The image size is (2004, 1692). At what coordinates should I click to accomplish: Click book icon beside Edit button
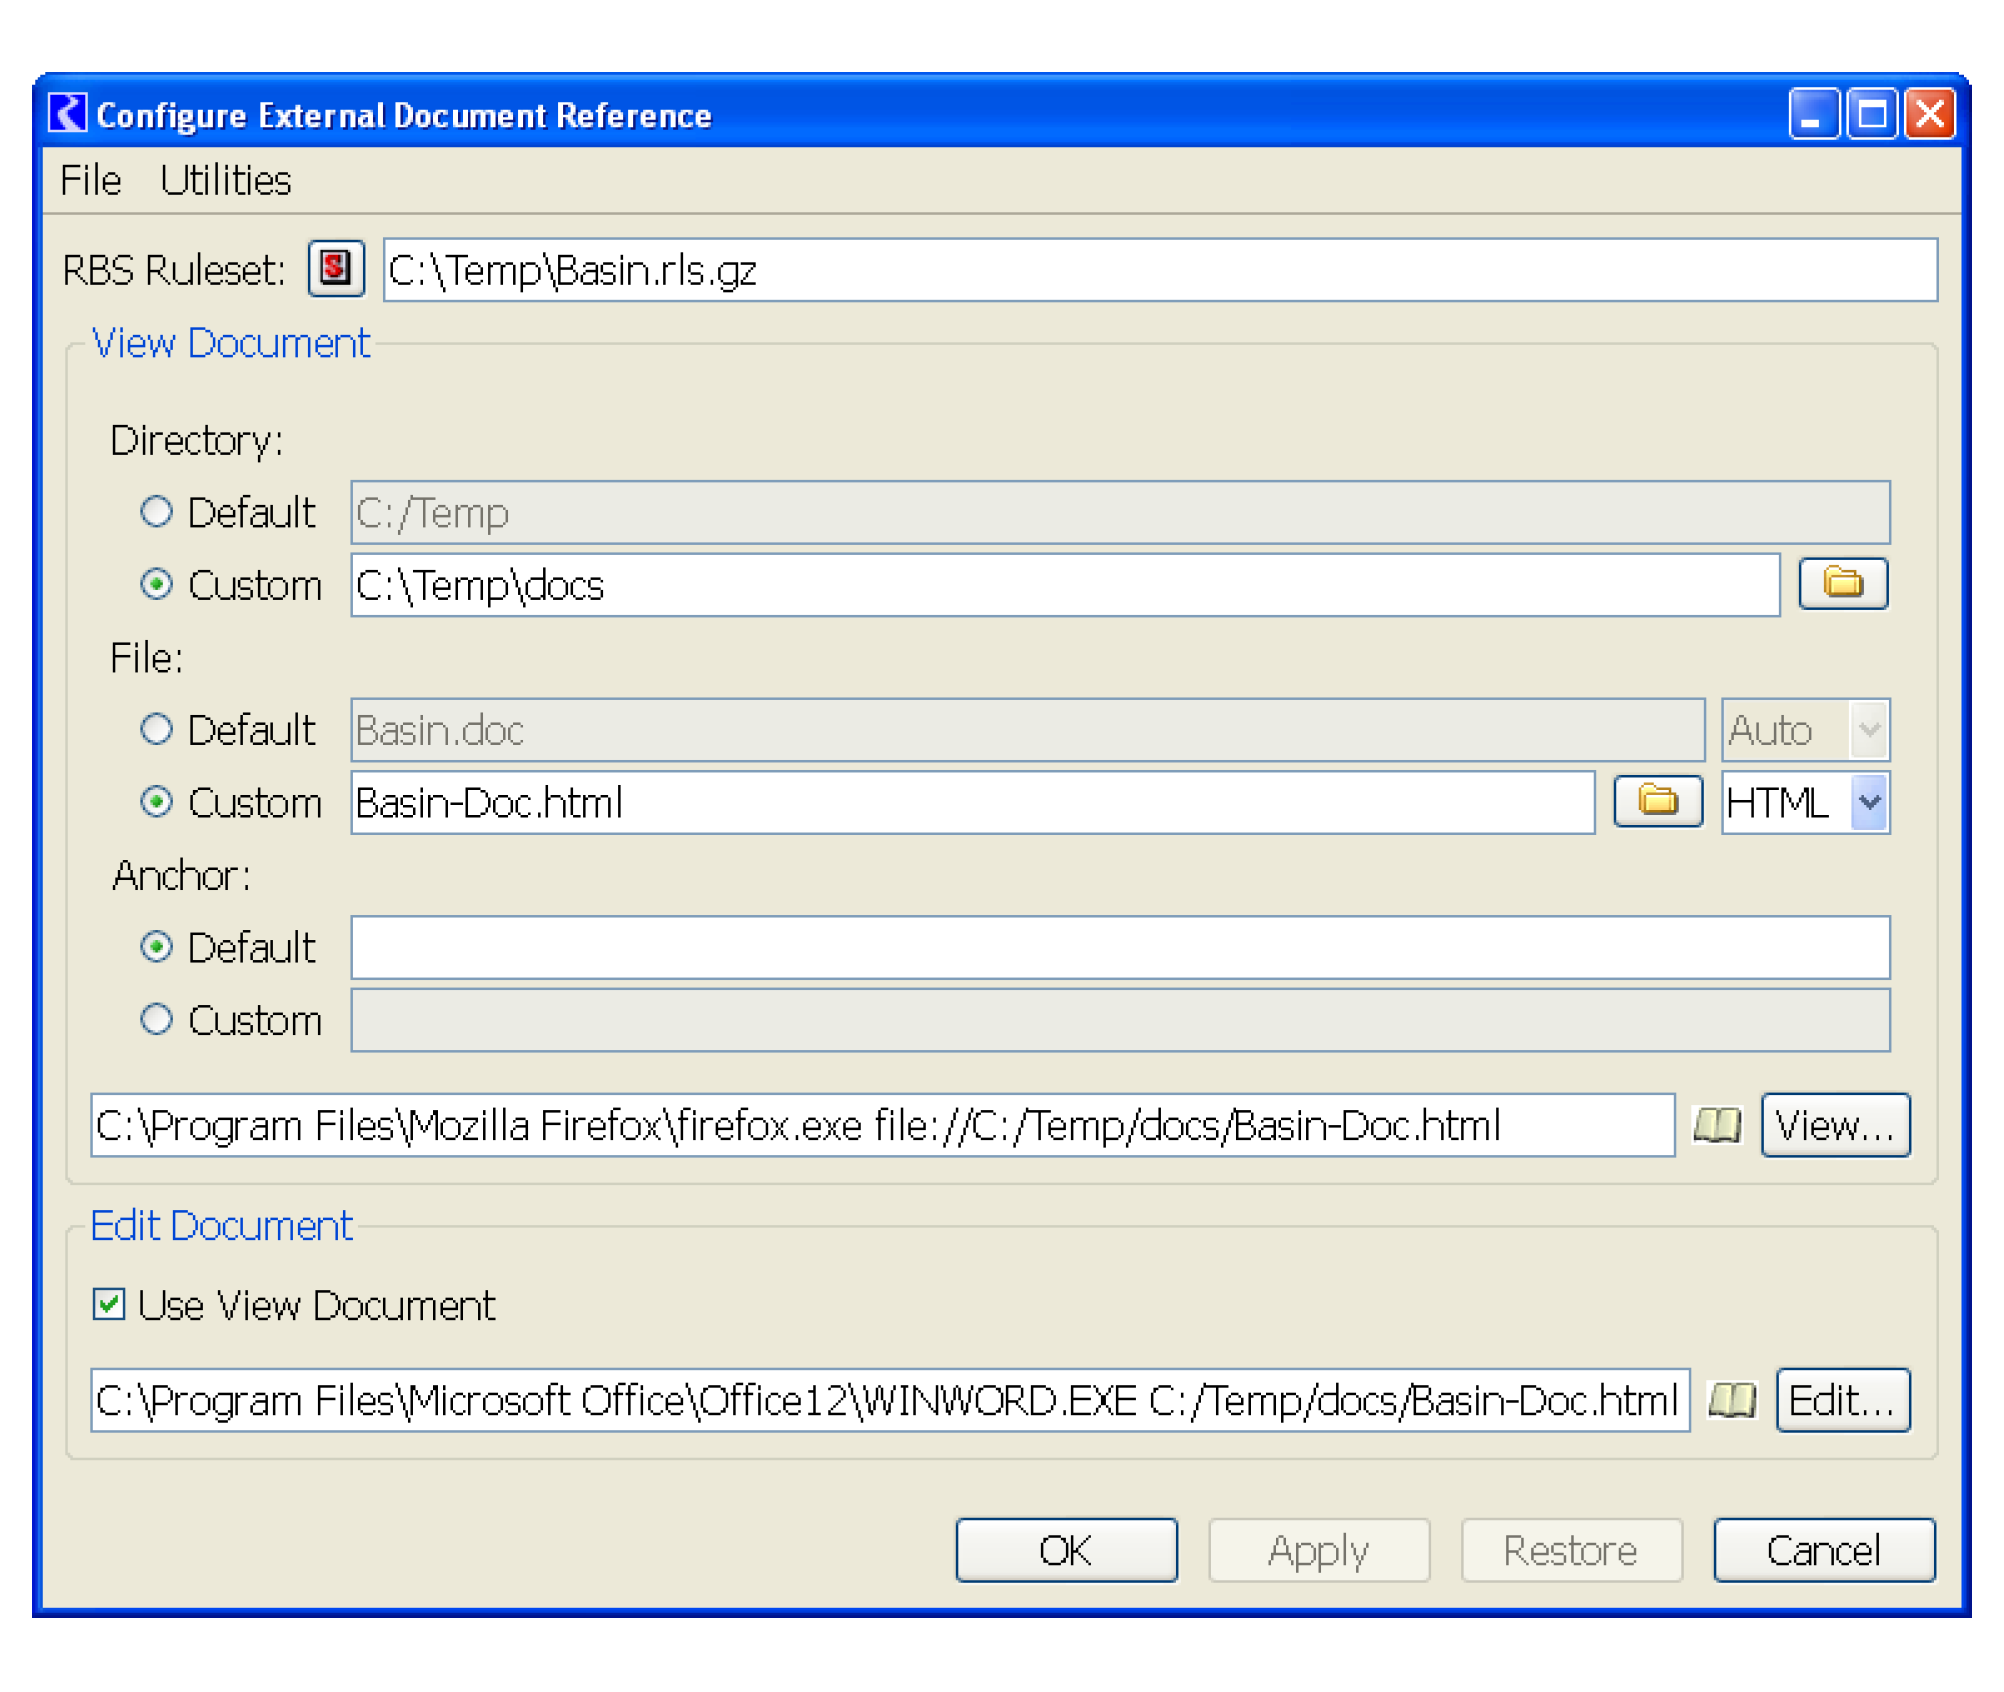tap(1731, 1400)
